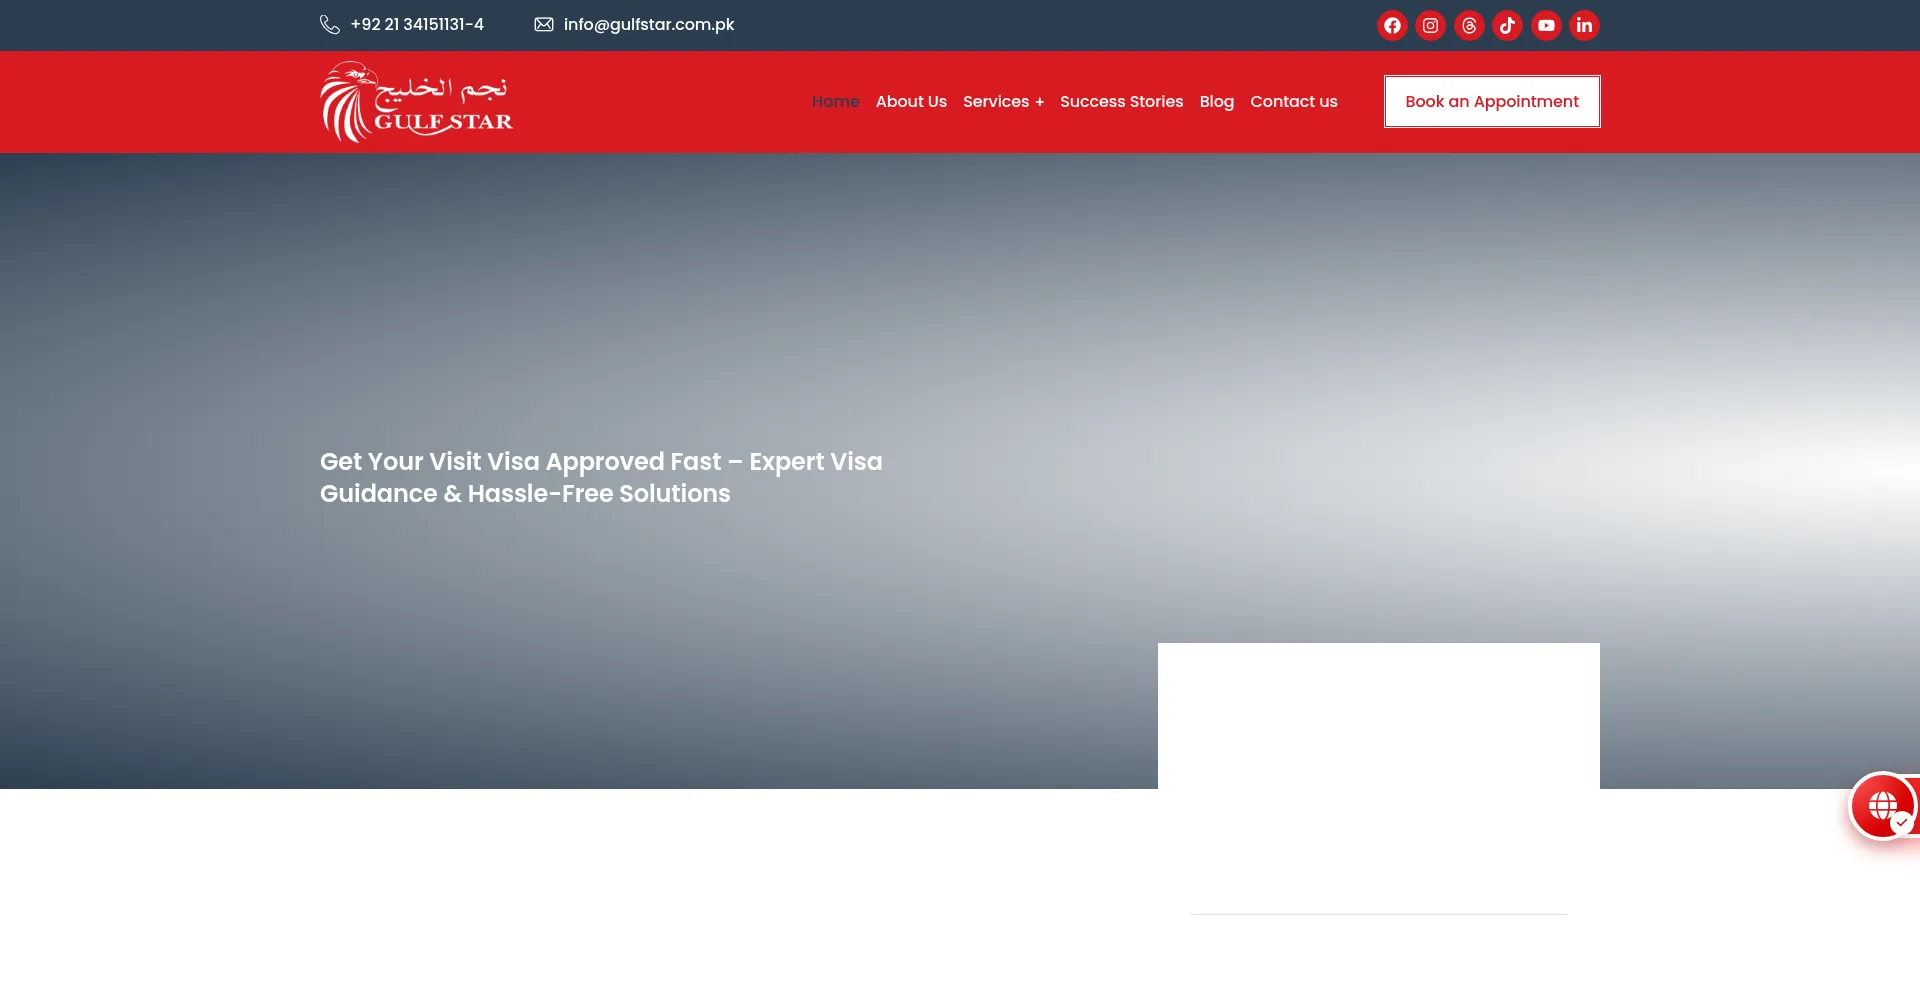Open the LinkedIn social icon

[1584, 25]
